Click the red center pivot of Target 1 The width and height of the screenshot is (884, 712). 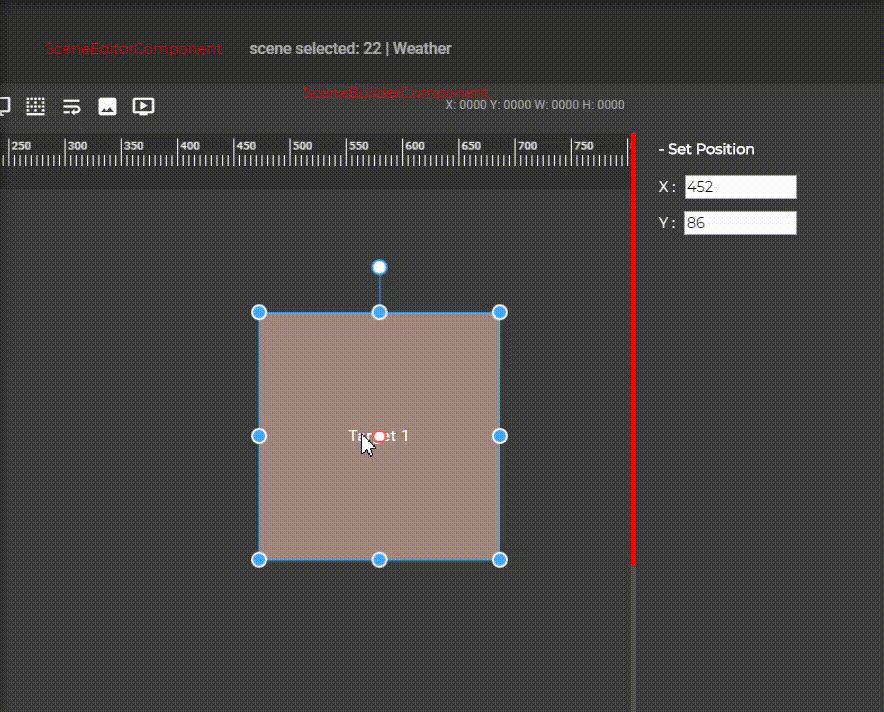(x=379, y=436)
